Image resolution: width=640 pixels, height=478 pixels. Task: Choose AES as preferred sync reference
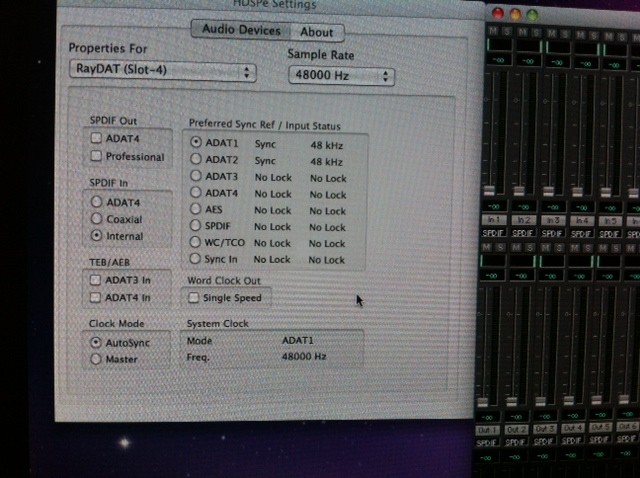point(196,209)
